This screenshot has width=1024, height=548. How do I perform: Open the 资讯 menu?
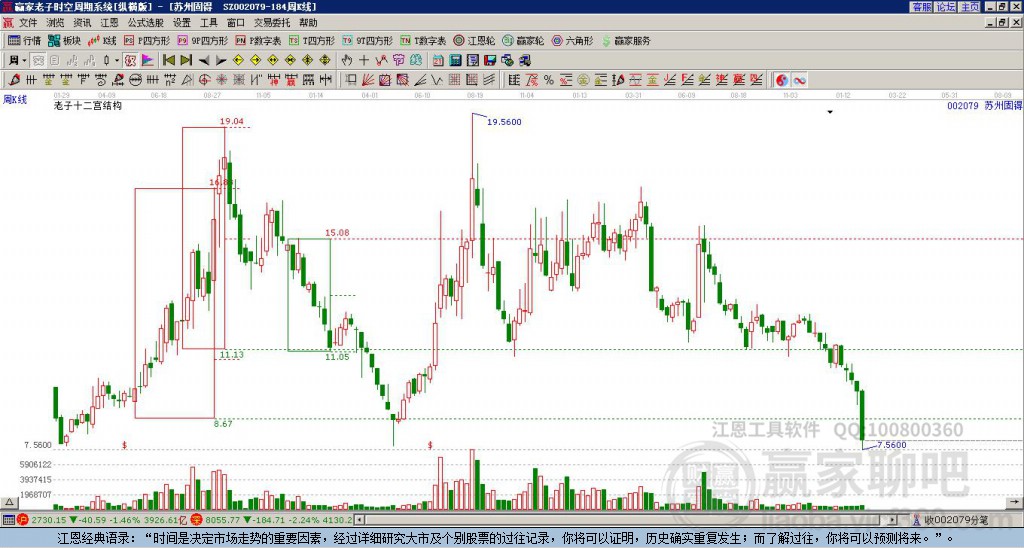(x=82, y=23)
